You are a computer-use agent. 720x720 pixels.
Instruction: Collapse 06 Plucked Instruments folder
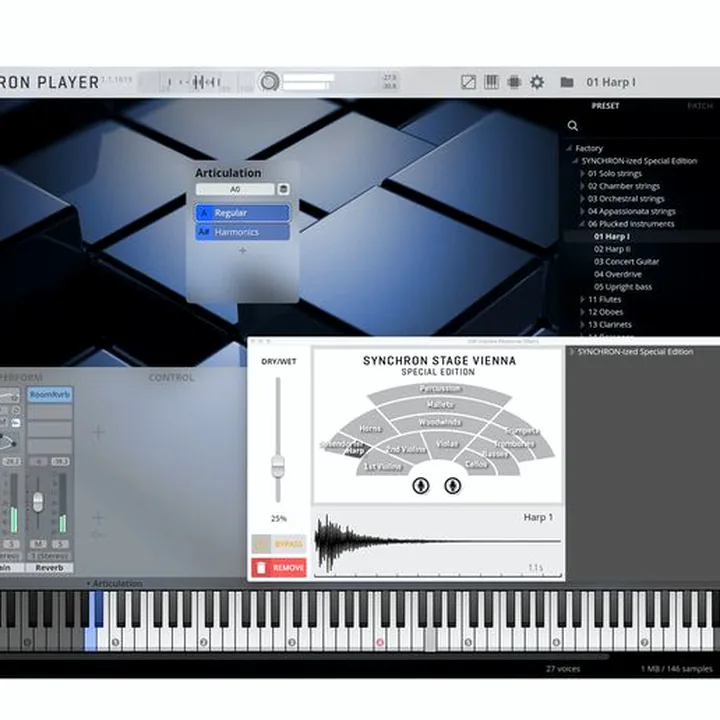pyautogui.click(x=582, y=224)
